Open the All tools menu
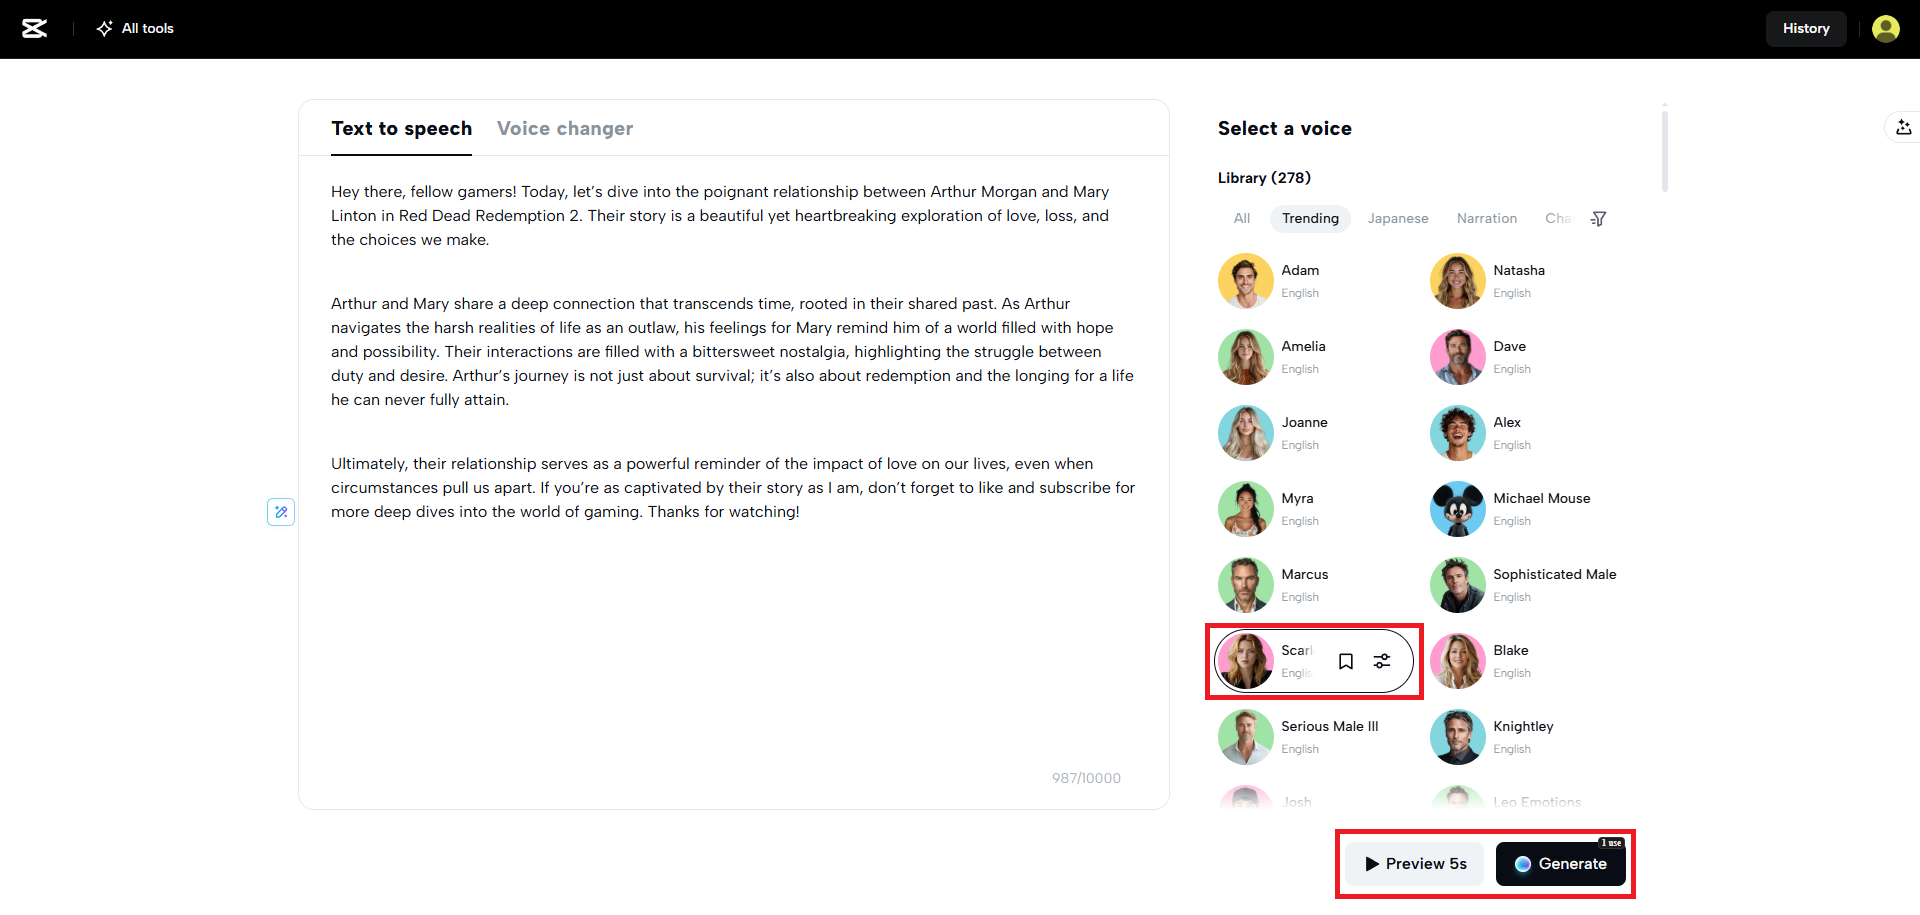The width and height of the screenshot is (1920, 915). 134,28
